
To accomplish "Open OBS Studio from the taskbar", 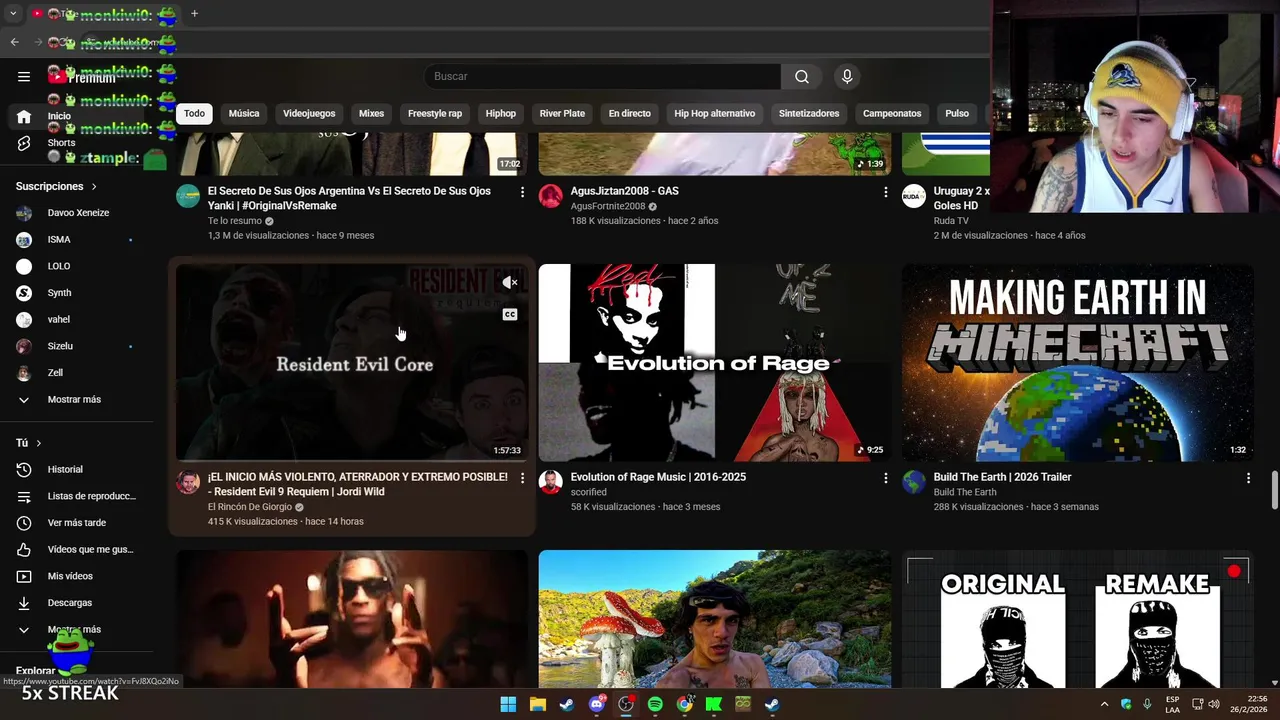I will click(626, 704).
